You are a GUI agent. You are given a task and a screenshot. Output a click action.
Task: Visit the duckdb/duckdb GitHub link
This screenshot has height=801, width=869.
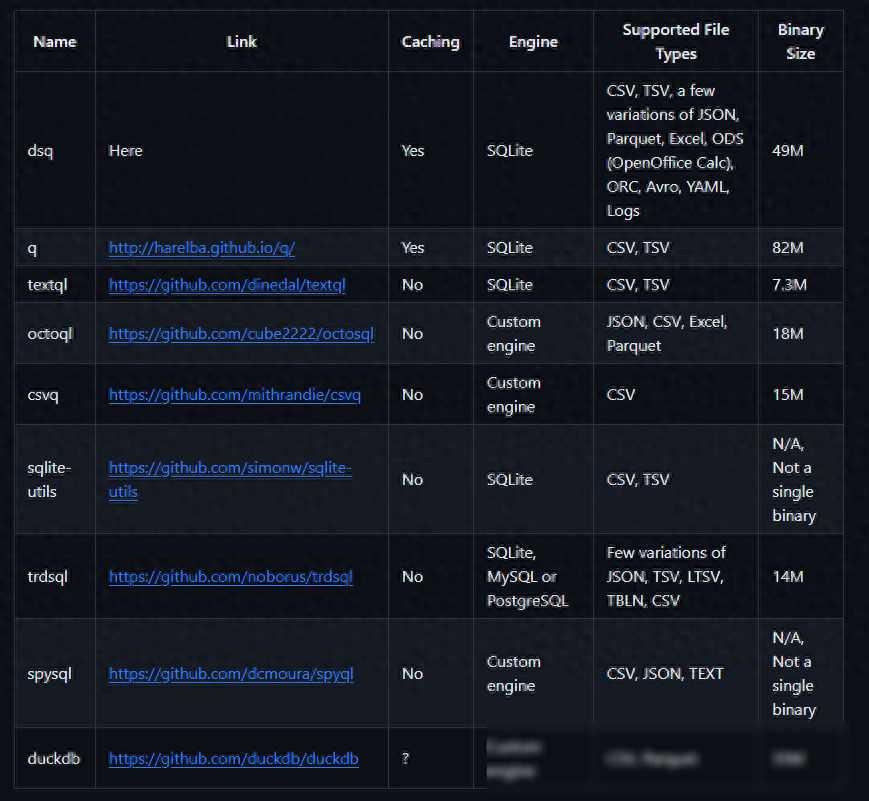click(x=233, y=758)
